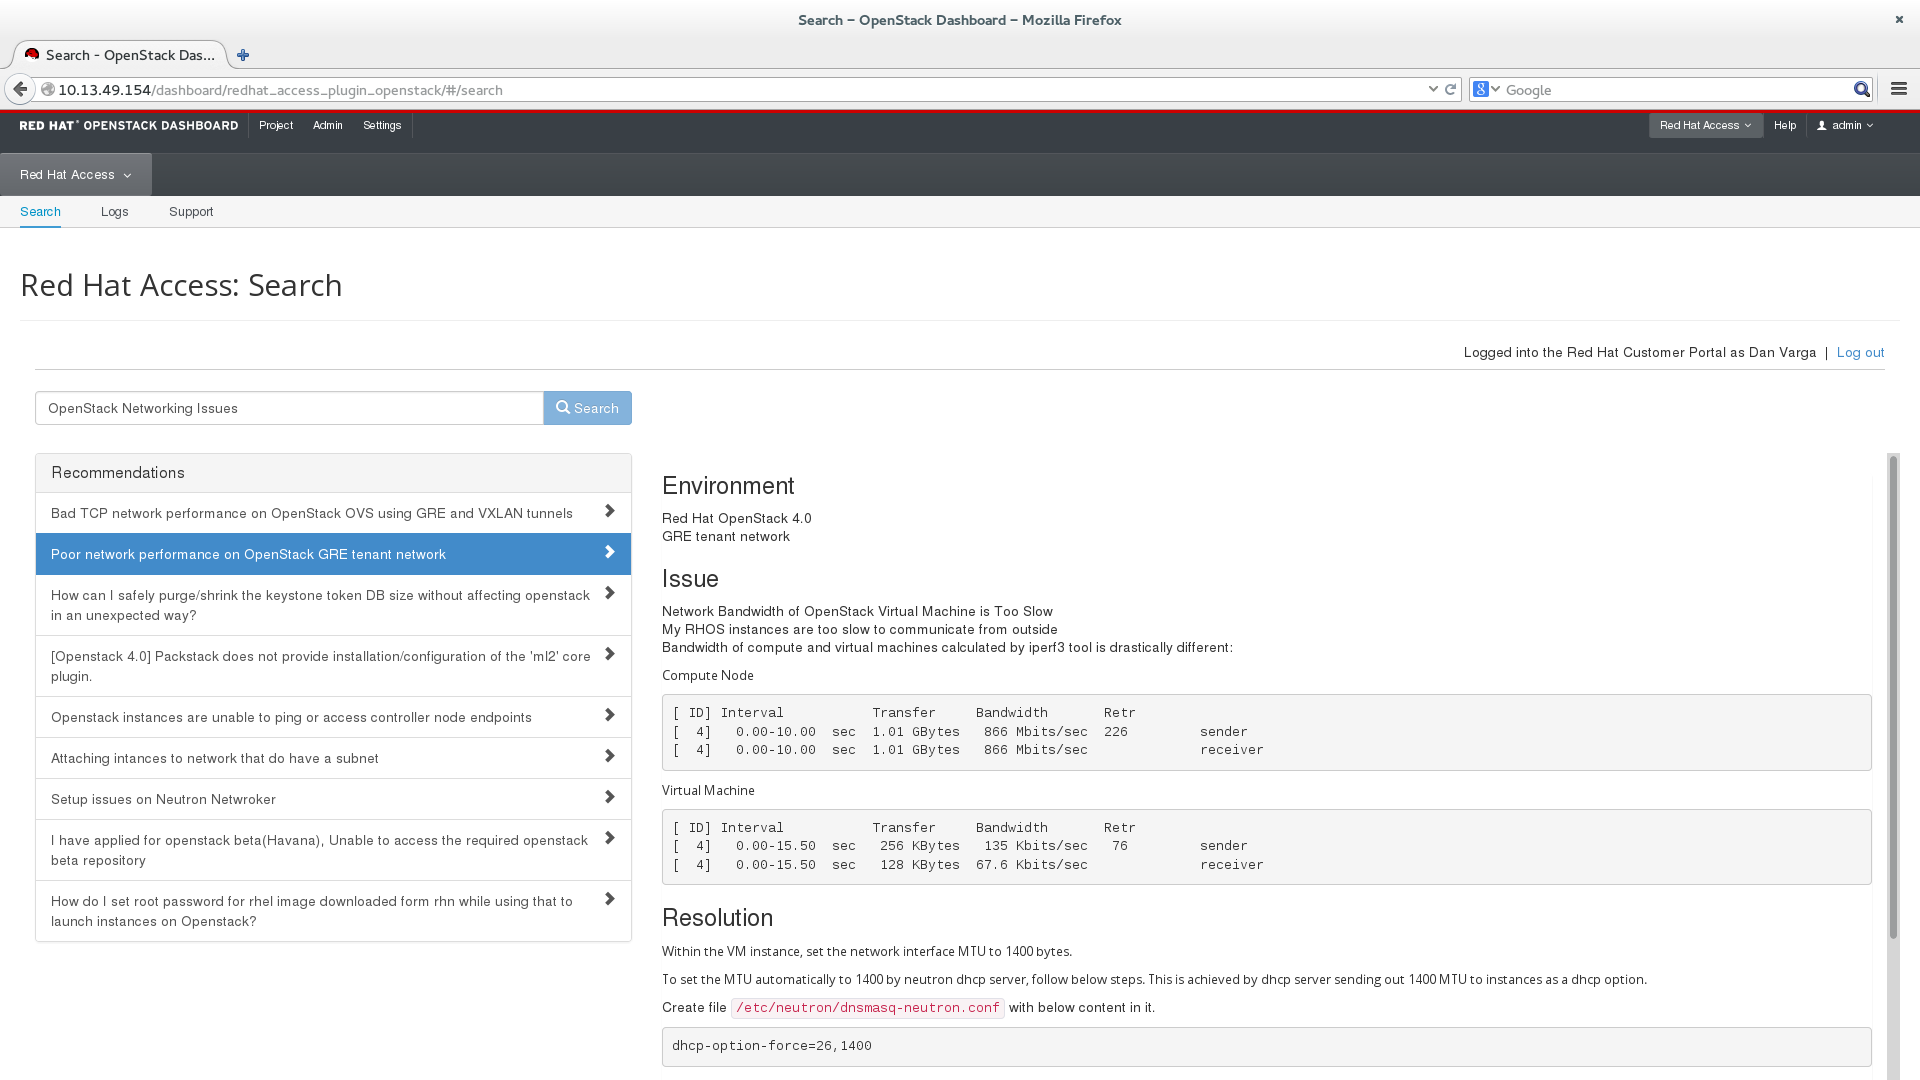Click the Resolution heading
Viewport: 1920px width, 1080px height.
(x=717, y=918)
